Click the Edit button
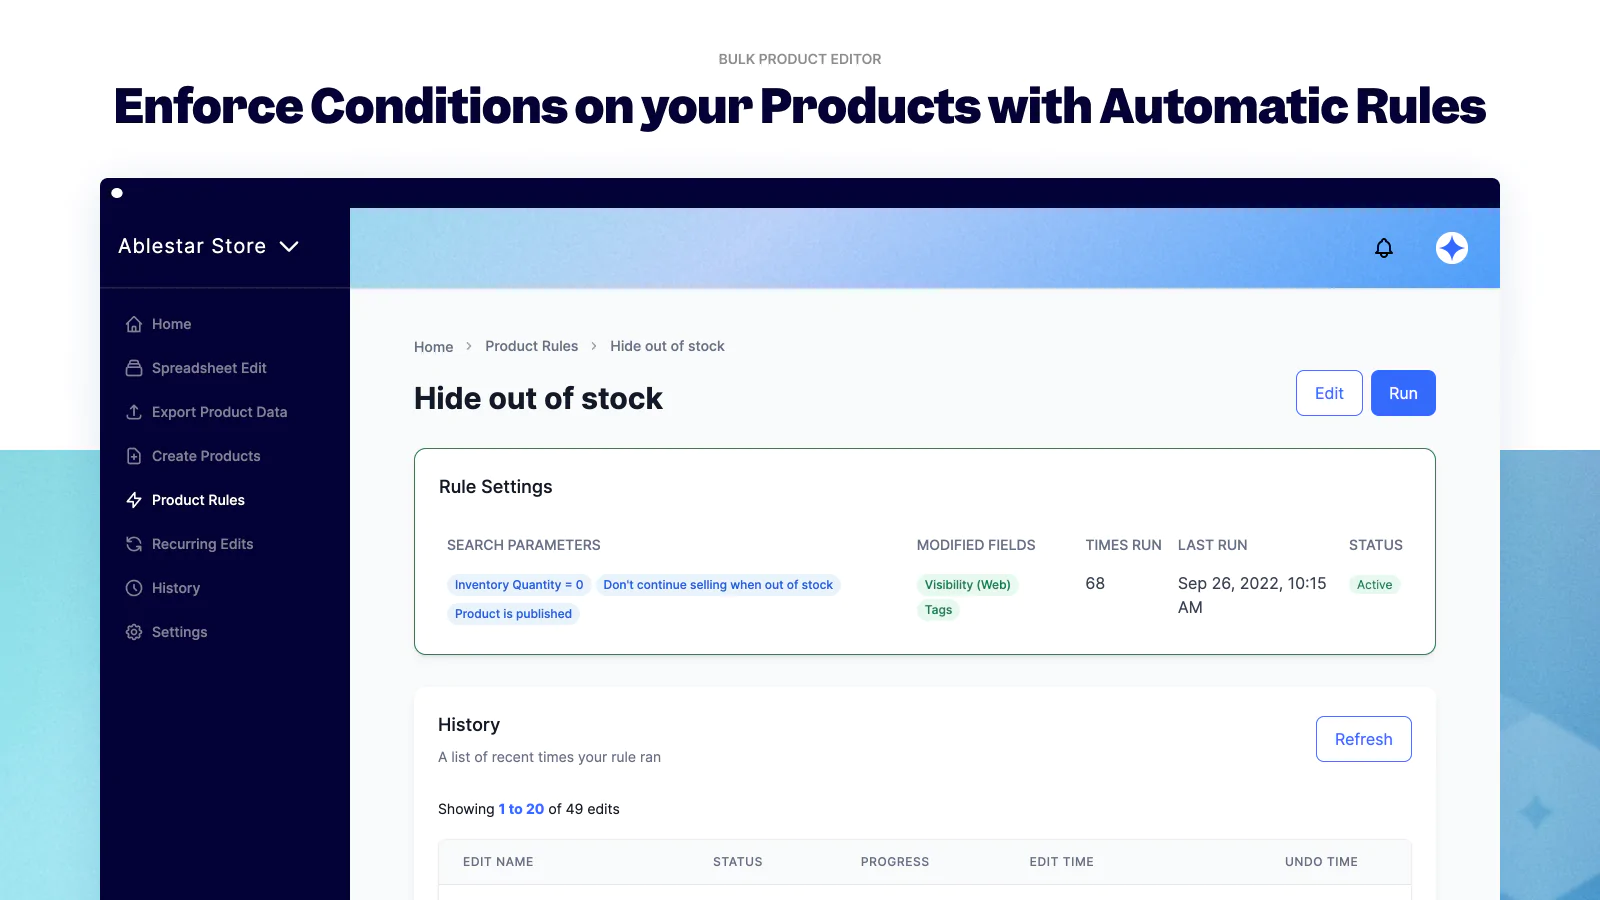 point(1329,393)
